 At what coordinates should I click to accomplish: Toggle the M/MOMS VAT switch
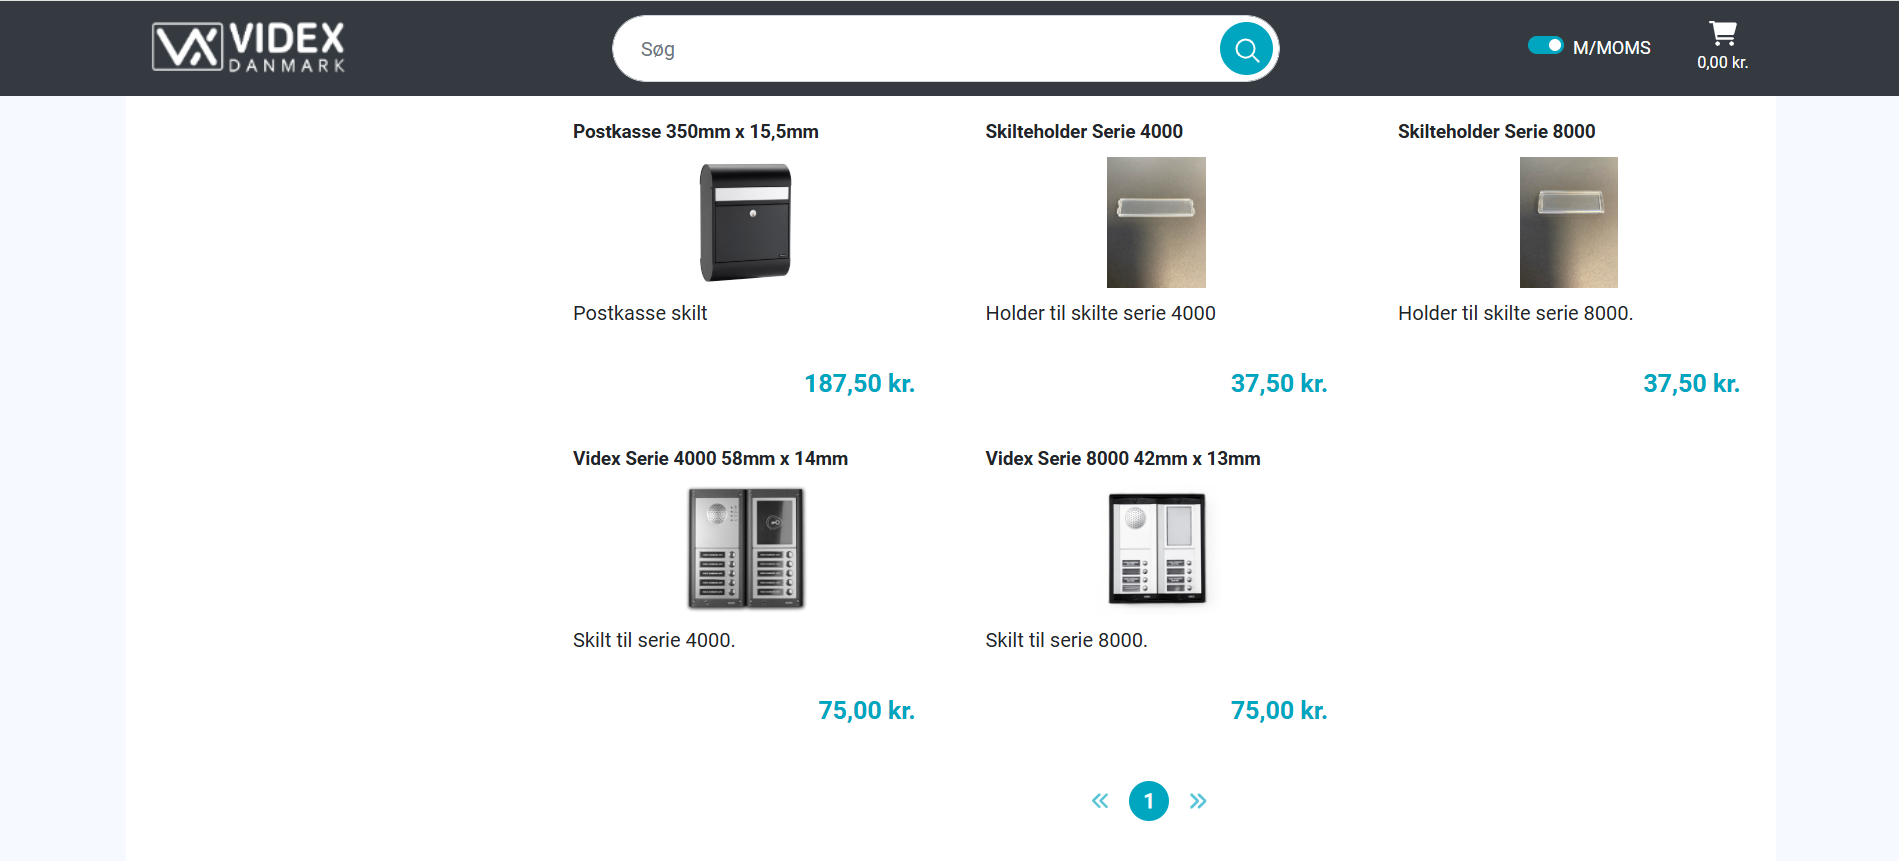point(1545,46)
